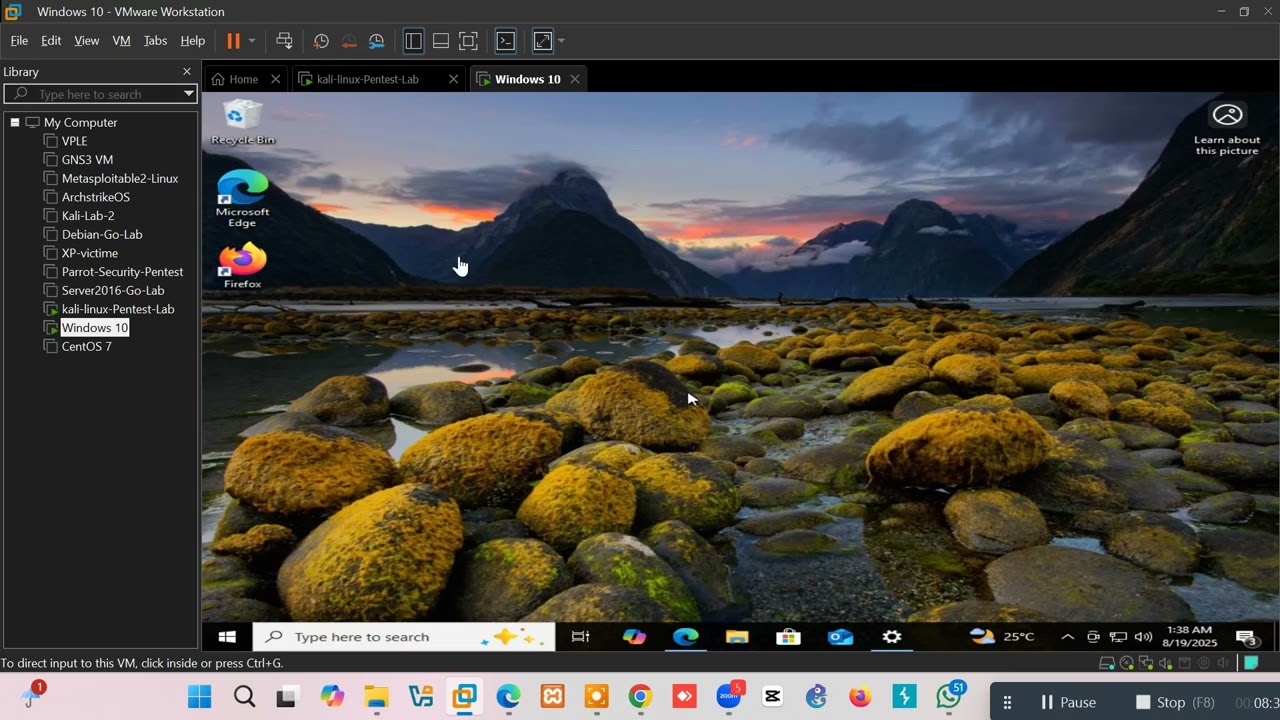Show hidden icons in guest system tray
This screenshot has height=720, width=1280.
click(x=1067, y=637)
